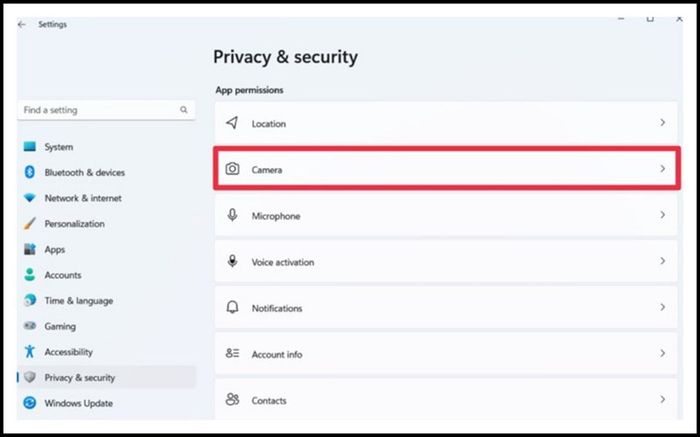Open the Microphone permissions row

(446, 216)
